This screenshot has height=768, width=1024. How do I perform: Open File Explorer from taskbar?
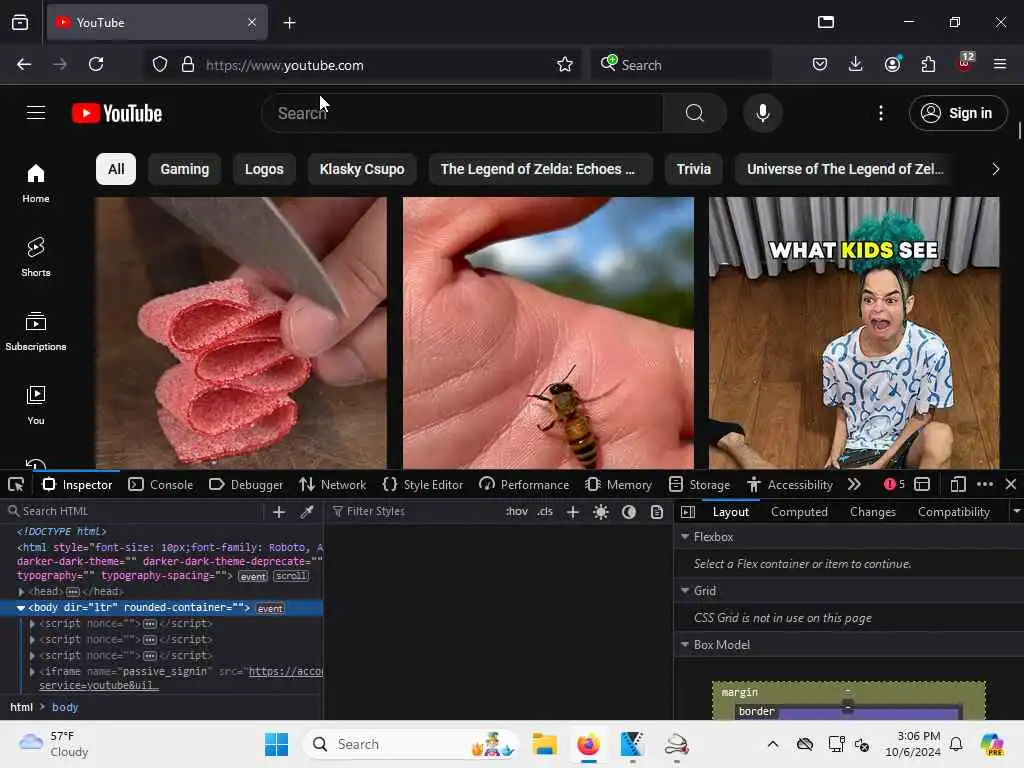(x=544, y=744)
